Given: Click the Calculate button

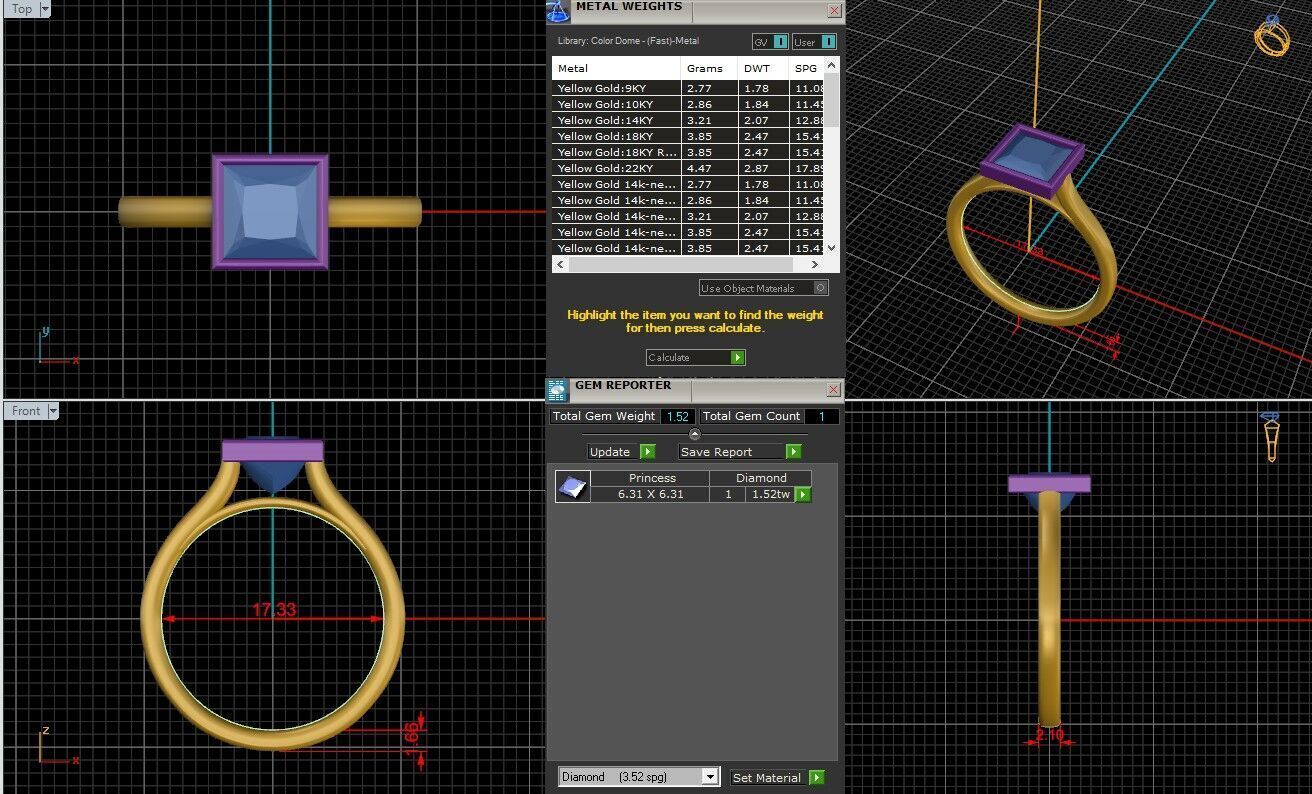Looking at the screenshot, I should coord(696,357).
